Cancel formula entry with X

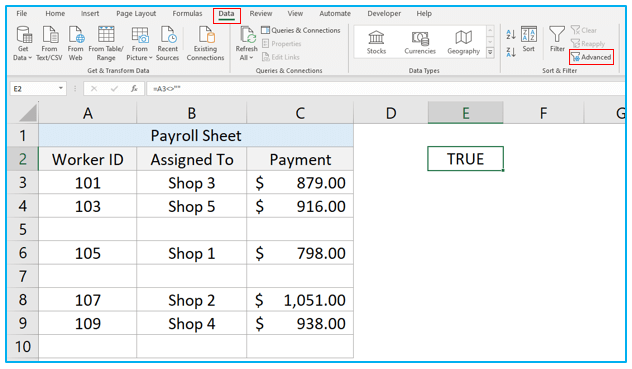pos(94,88)
